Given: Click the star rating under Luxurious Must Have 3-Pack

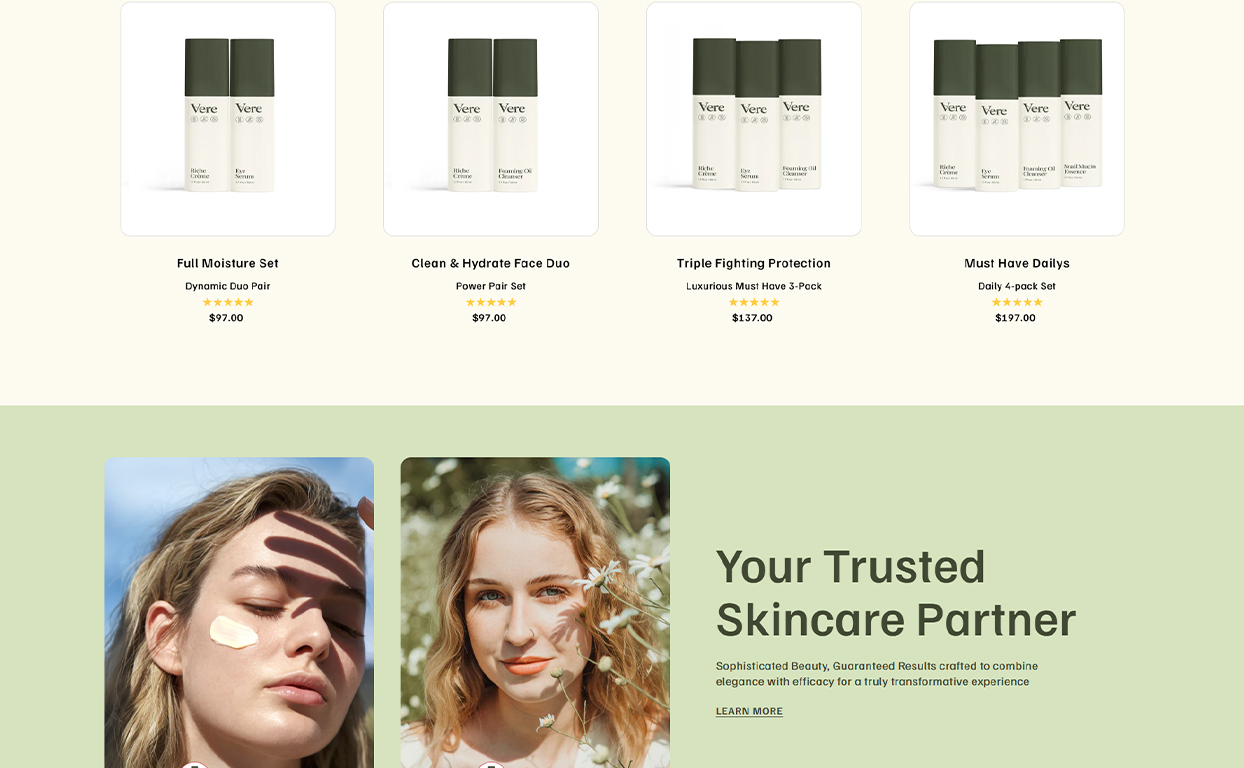Looking at the screenshot, I should click(x=754, y=302).
